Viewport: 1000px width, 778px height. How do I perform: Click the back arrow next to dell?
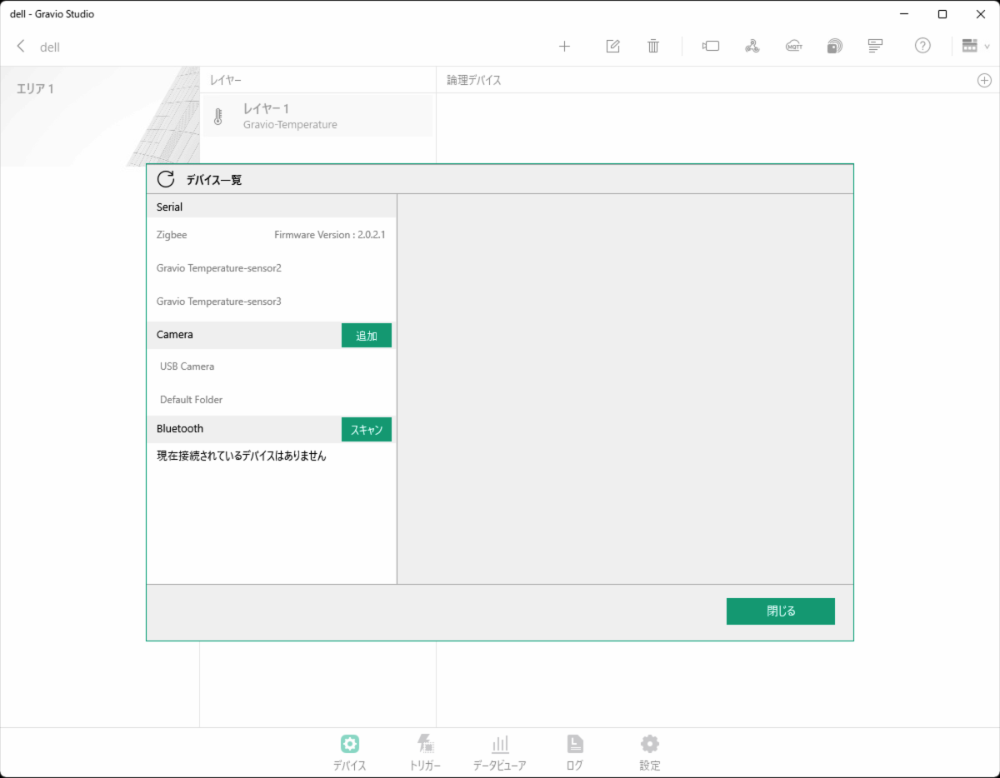pos(21,46)
